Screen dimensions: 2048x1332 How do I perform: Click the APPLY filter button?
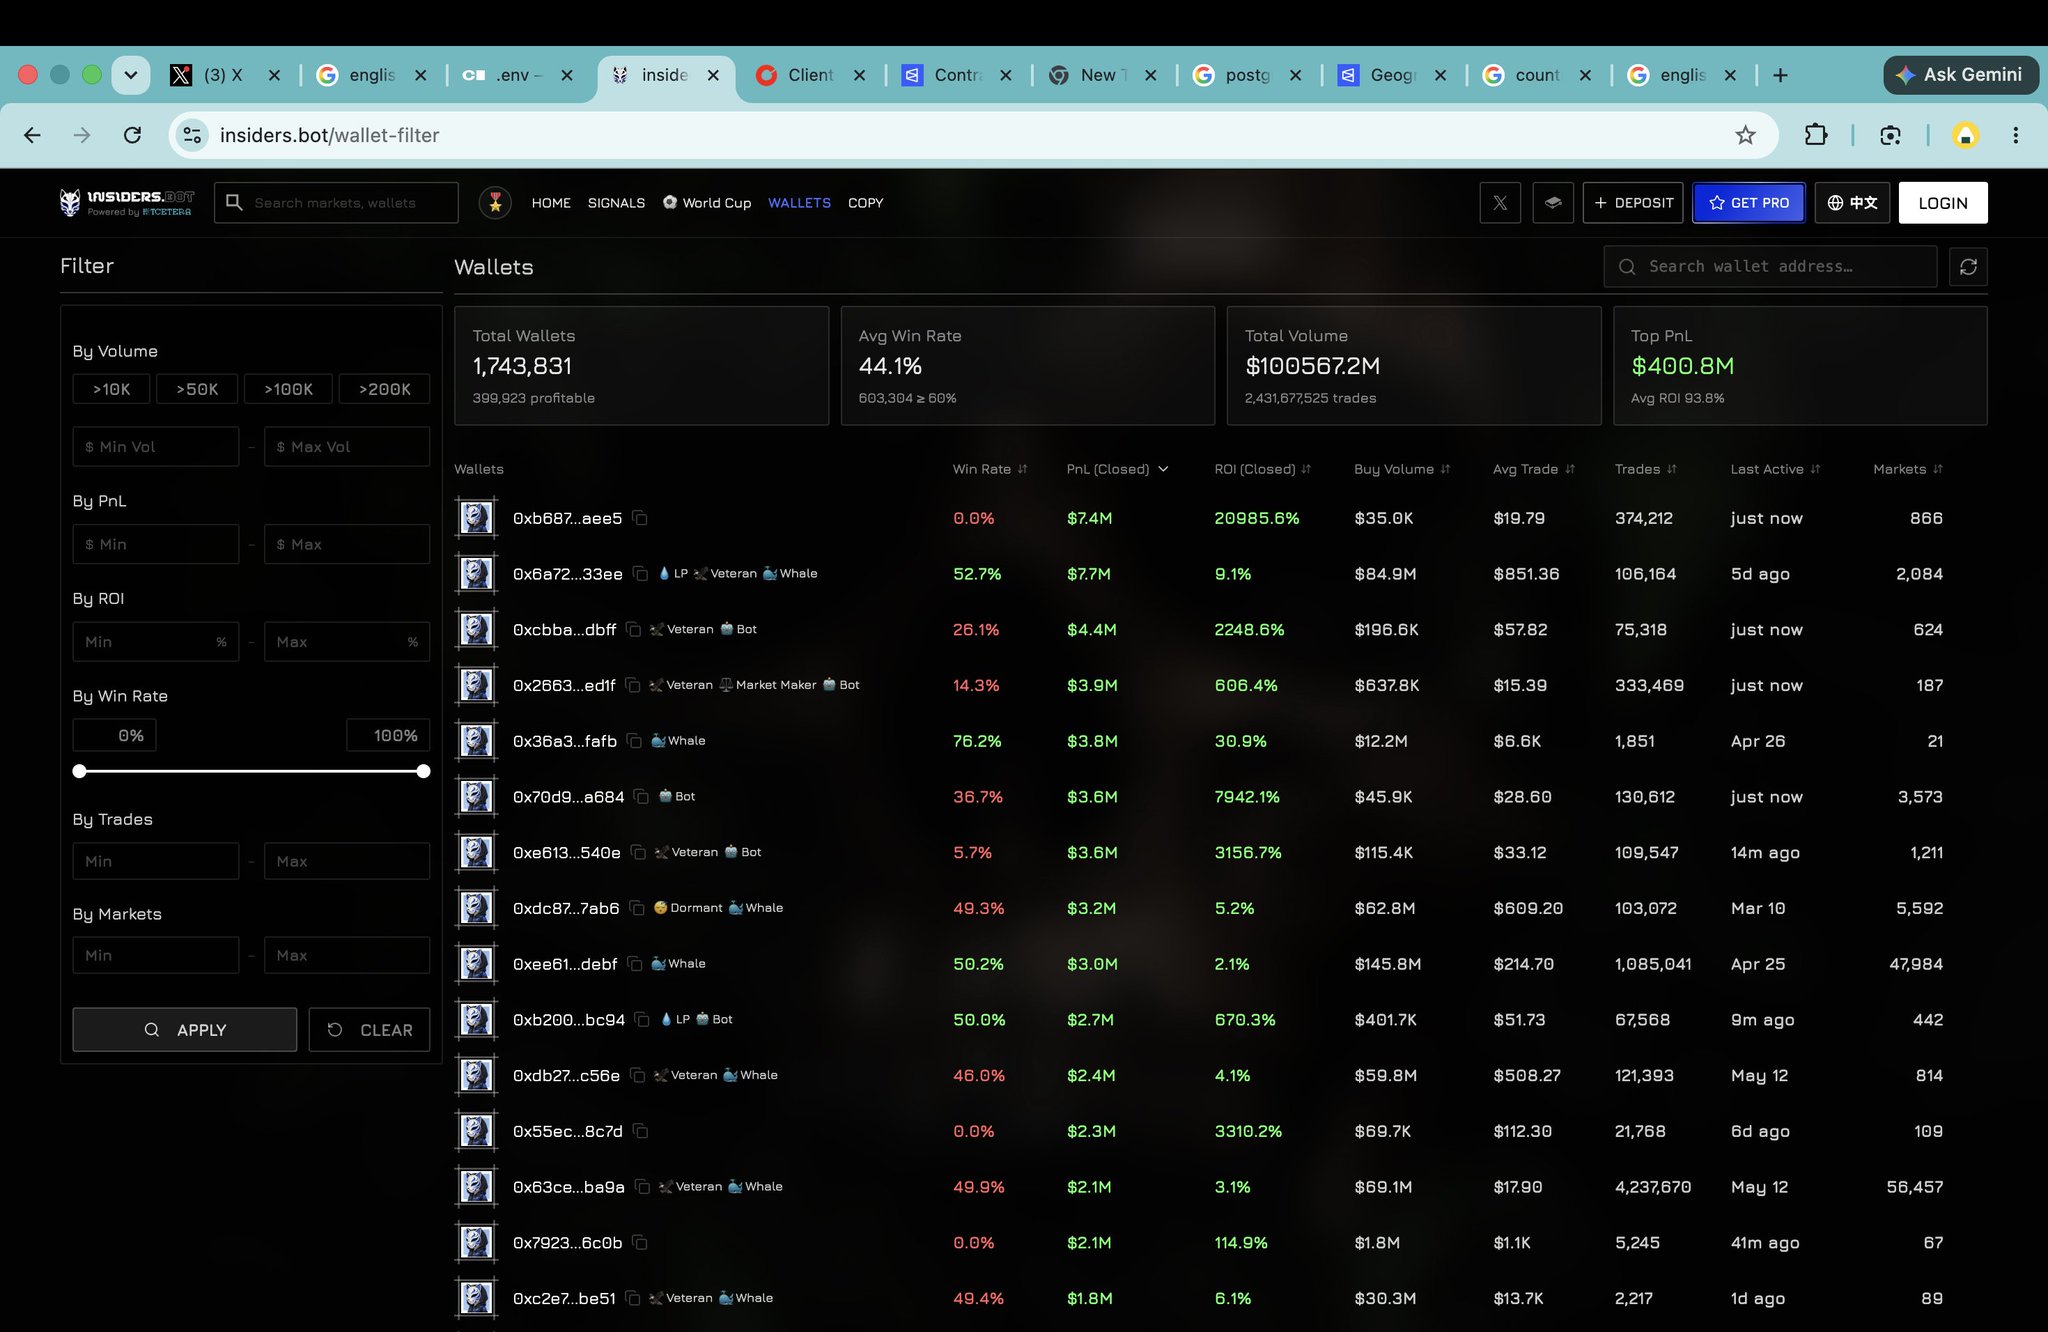click(185, 1030)
